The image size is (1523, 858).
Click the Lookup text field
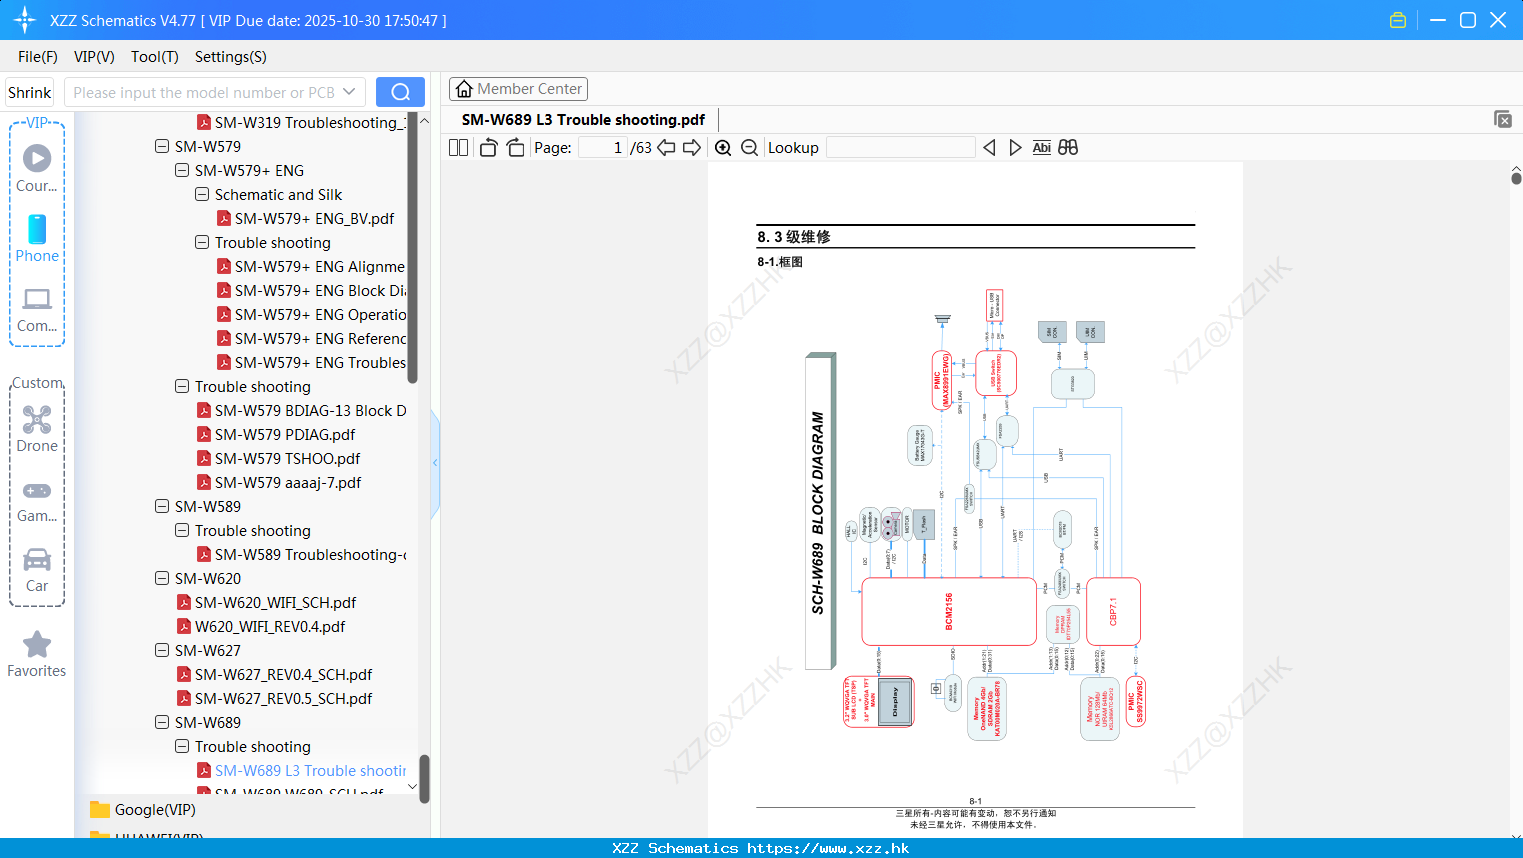[901, 148]
